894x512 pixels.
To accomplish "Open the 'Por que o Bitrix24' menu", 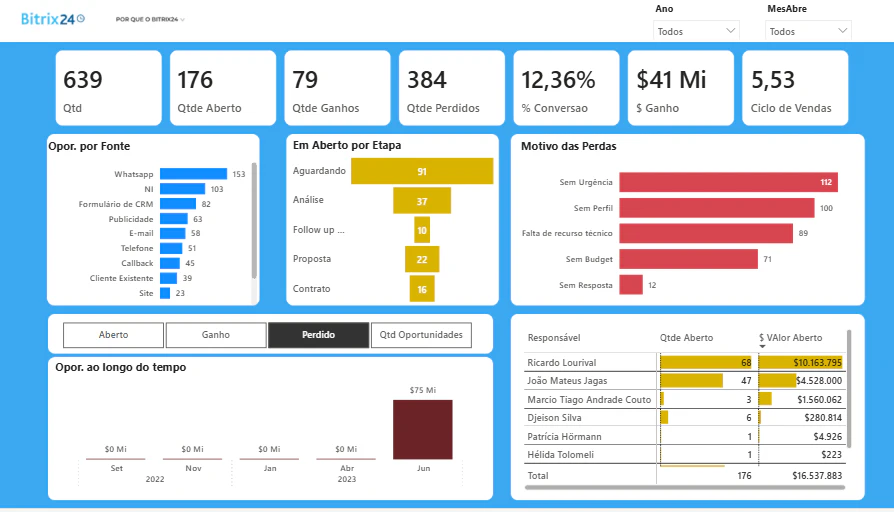I will (150, 19).
